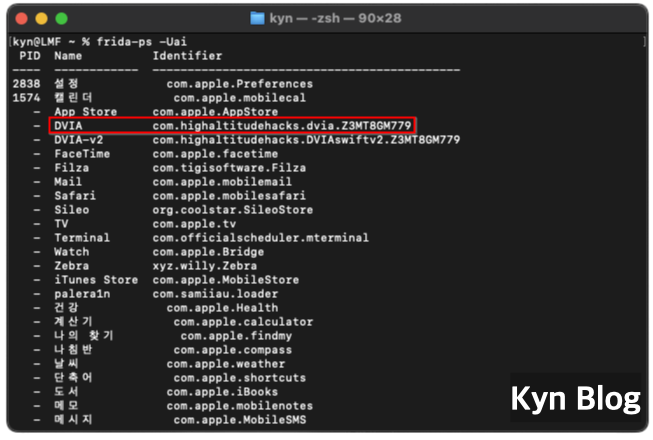653x440 pixels.
Task: Click identifier com.apple.mobilecal
Action: [239, 98]
